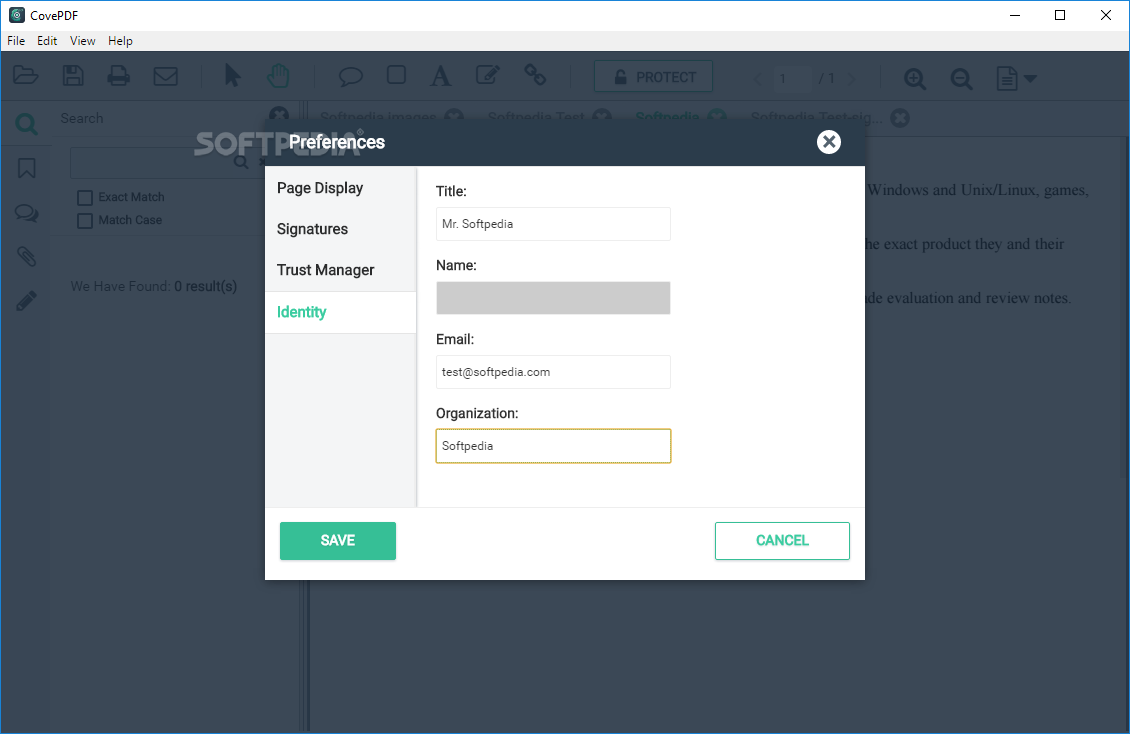Image resolution: width=1130 pixels, height=734 pixels.
Task: Go to the previous page with the arrow
Action: (757, 79)
